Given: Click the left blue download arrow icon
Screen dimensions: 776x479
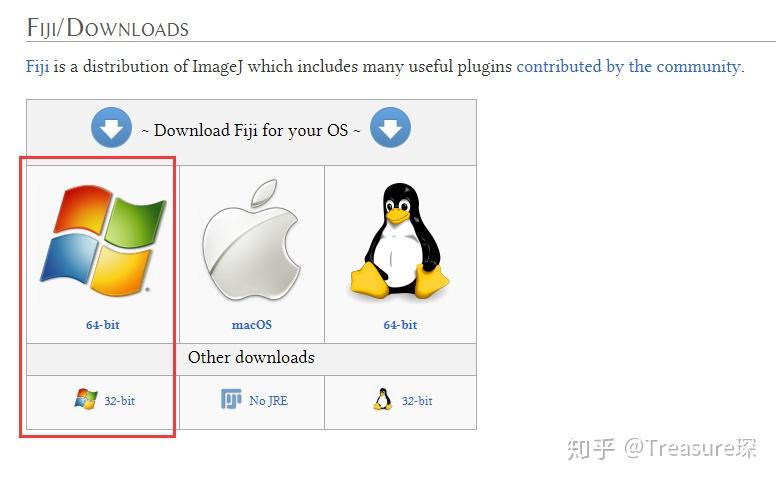Looking at the screenshot, I should point(111,128).
